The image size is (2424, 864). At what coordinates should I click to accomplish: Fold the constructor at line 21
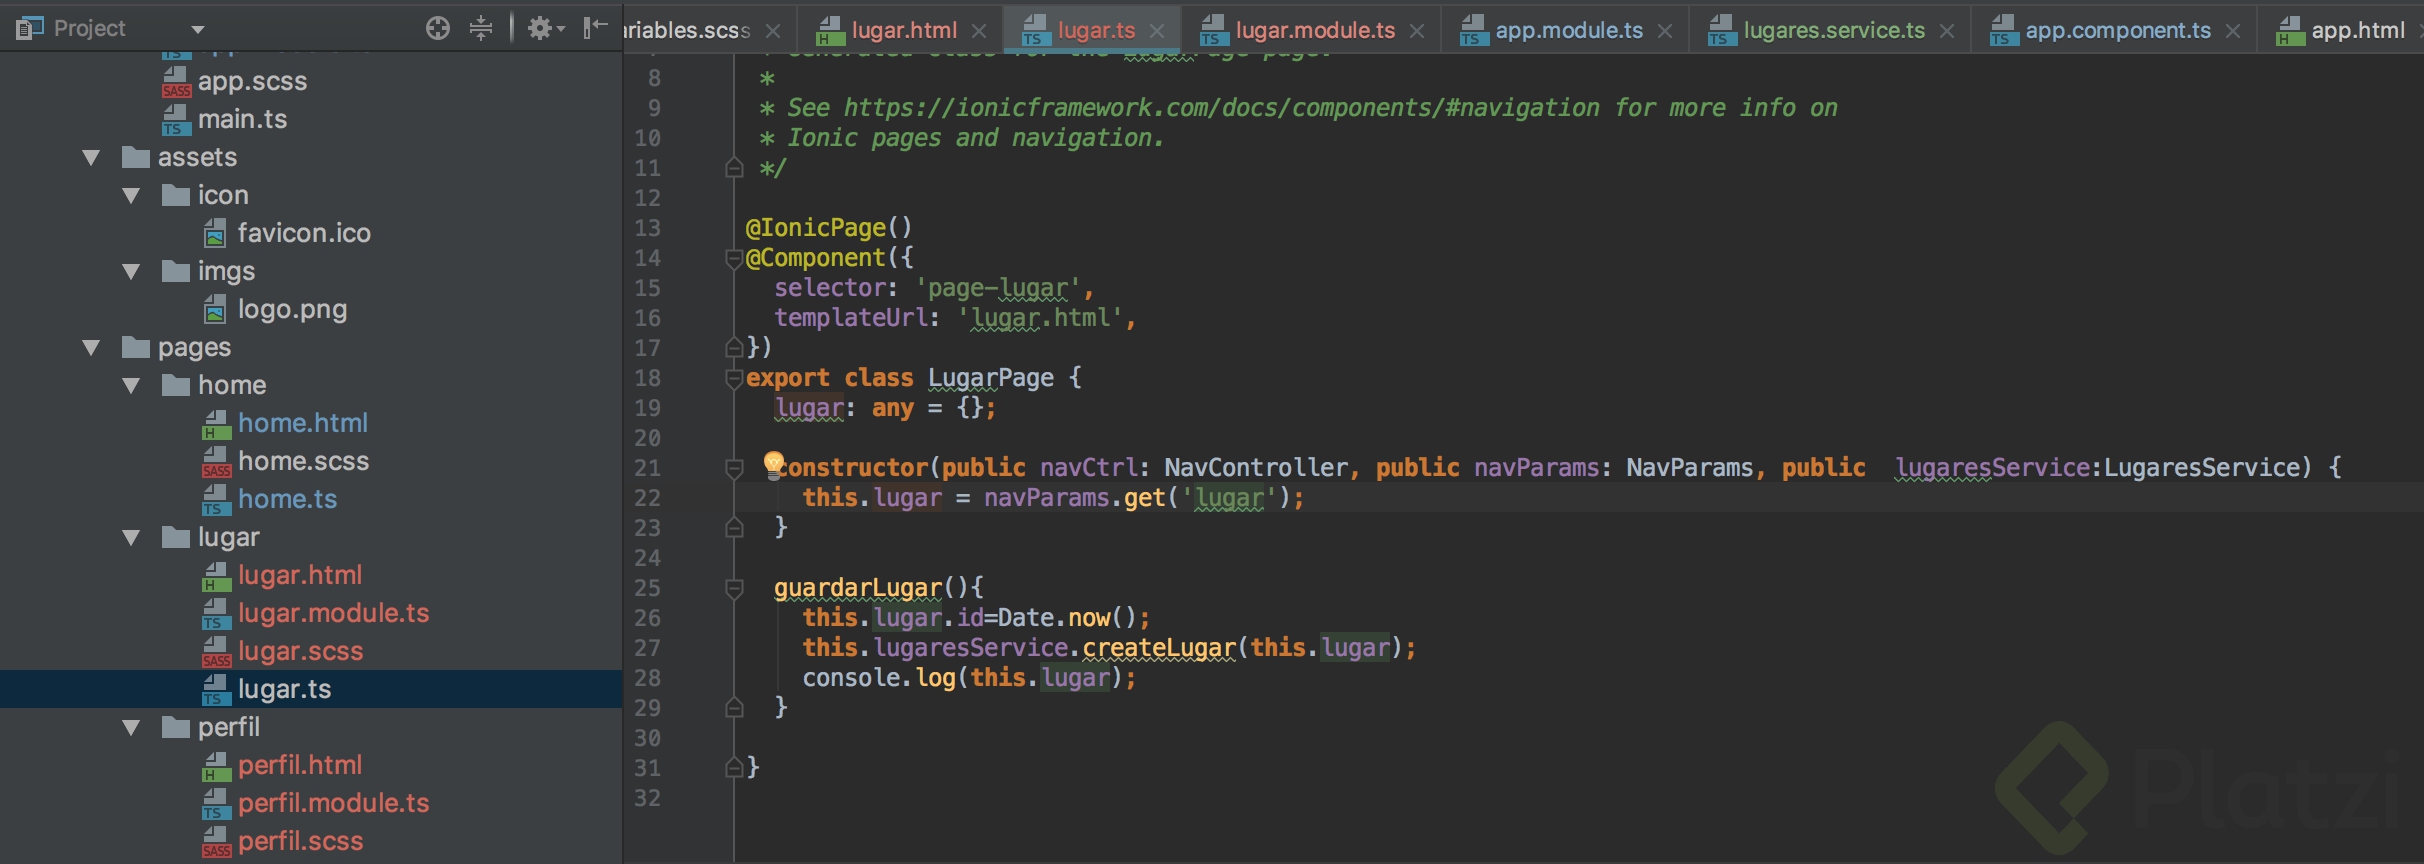click(734, 468)
